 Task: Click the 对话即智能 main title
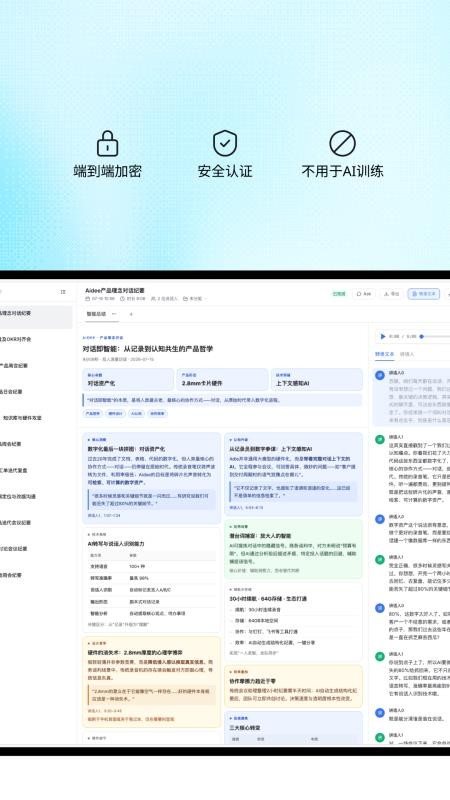[x=148, y=349]
